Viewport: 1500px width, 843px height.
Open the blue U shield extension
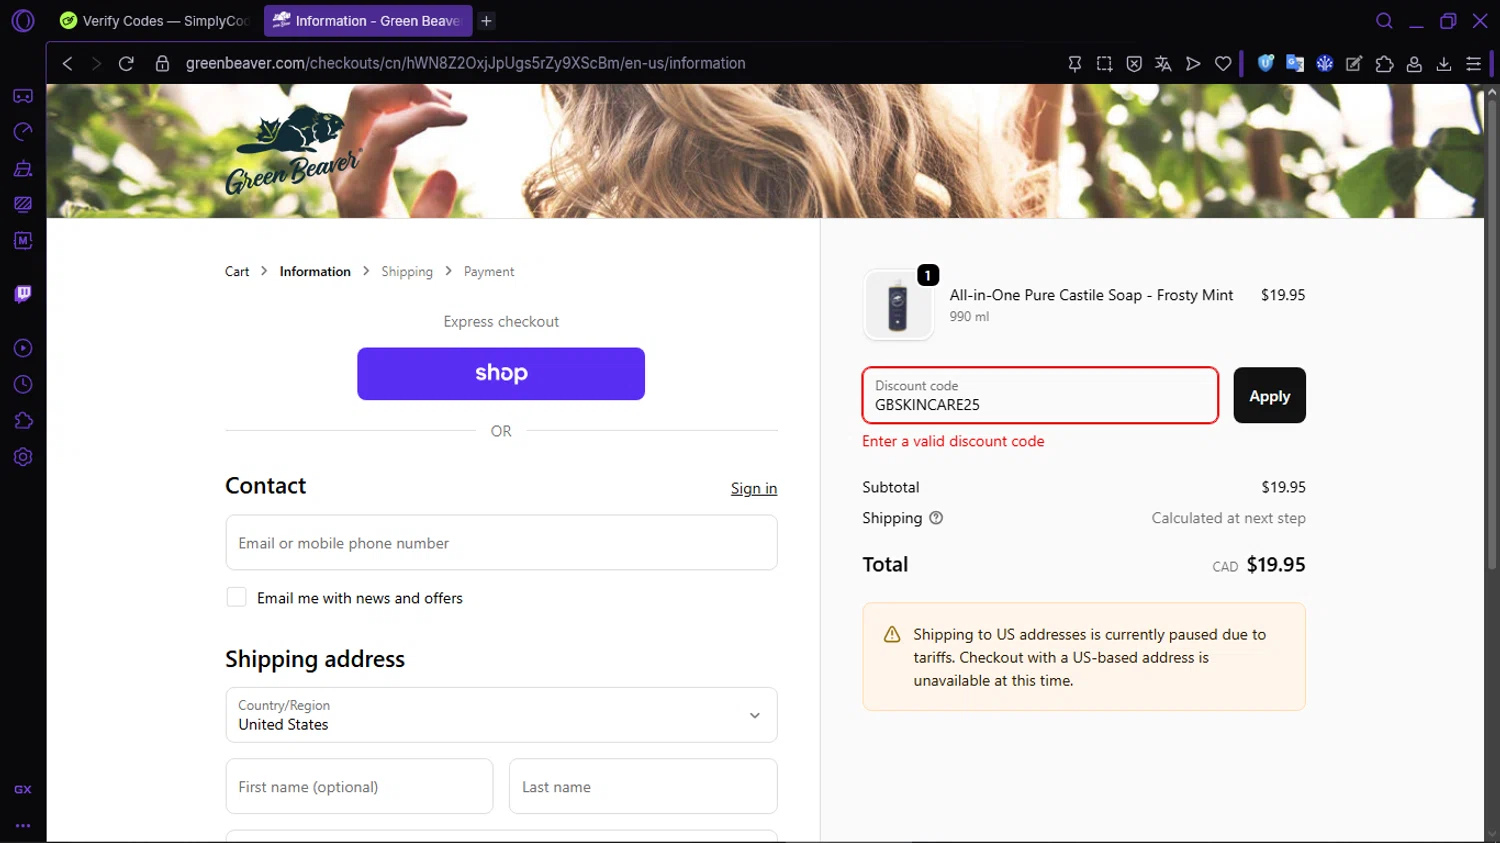coord(1266,63)
